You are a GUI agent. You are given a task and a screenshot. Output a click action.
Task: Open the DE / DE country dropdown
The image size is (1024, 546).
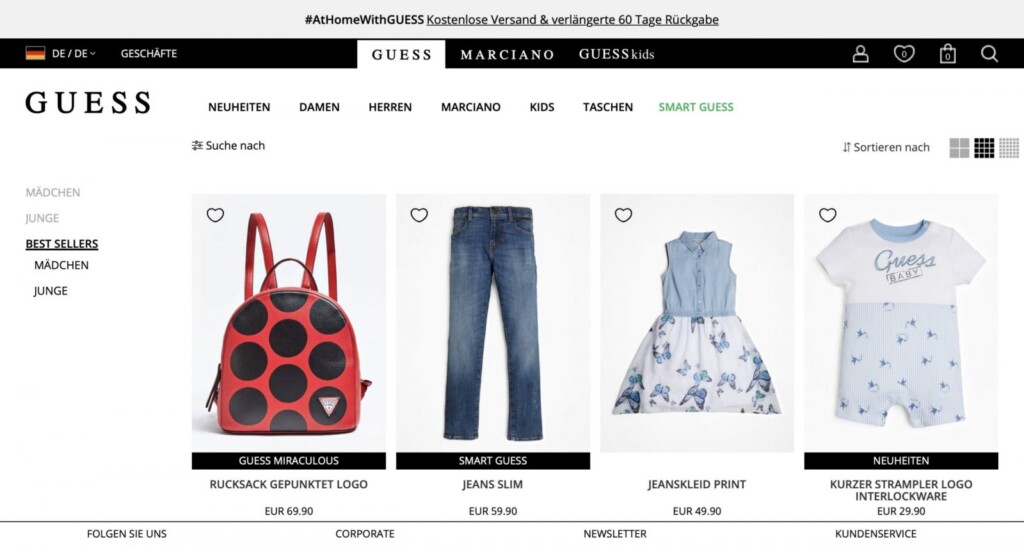[x=61, y=54]
